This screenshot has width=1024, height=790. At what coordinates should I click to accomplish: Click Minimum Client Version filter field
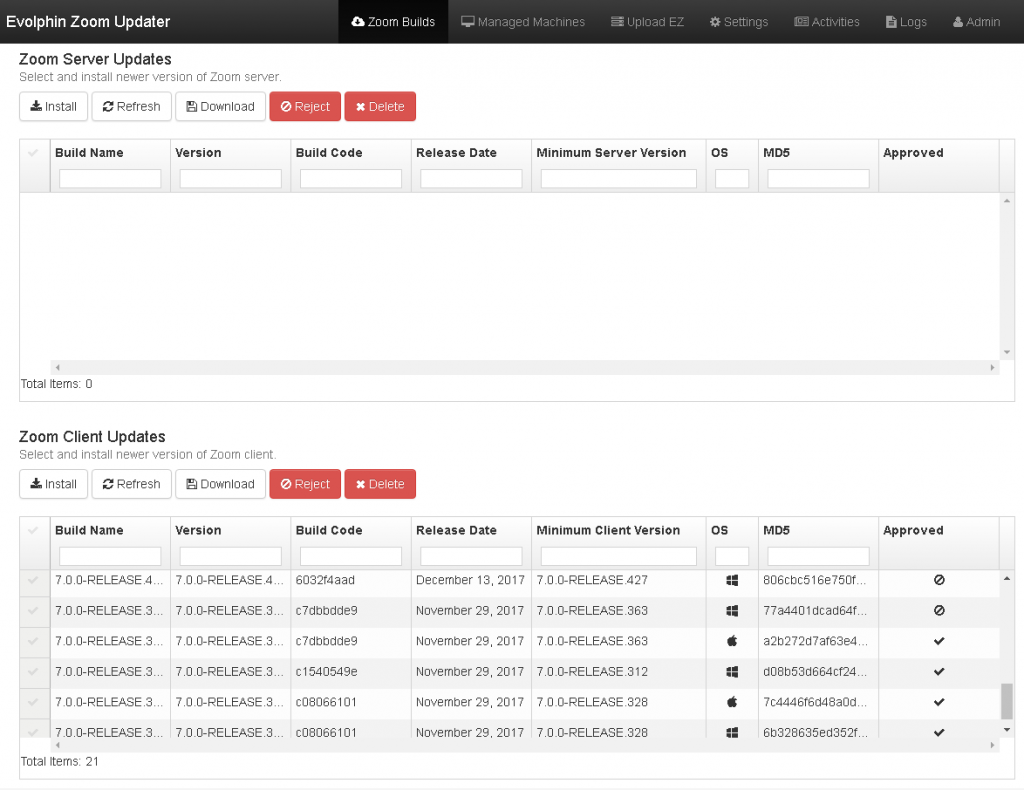(x=618, y=556)
